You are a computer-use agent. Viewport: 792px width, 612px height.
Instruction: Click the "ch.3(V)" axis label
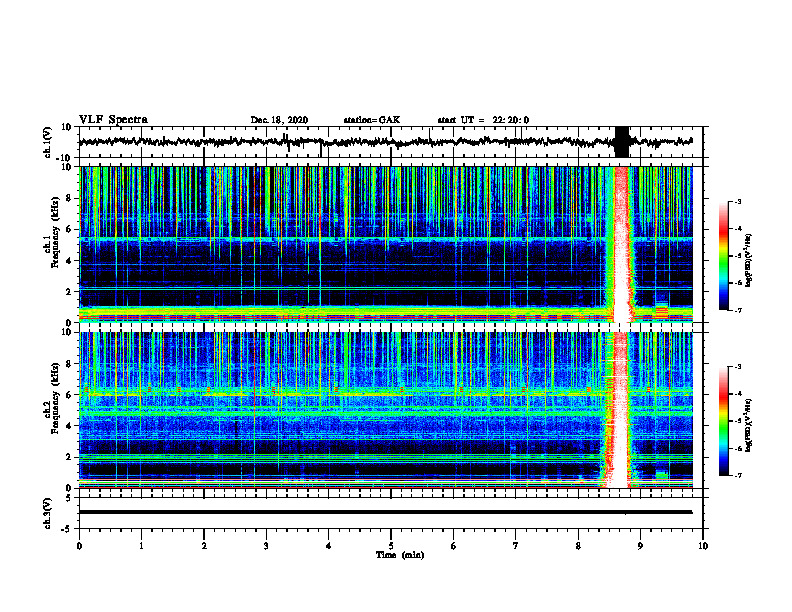pos(46,513)
